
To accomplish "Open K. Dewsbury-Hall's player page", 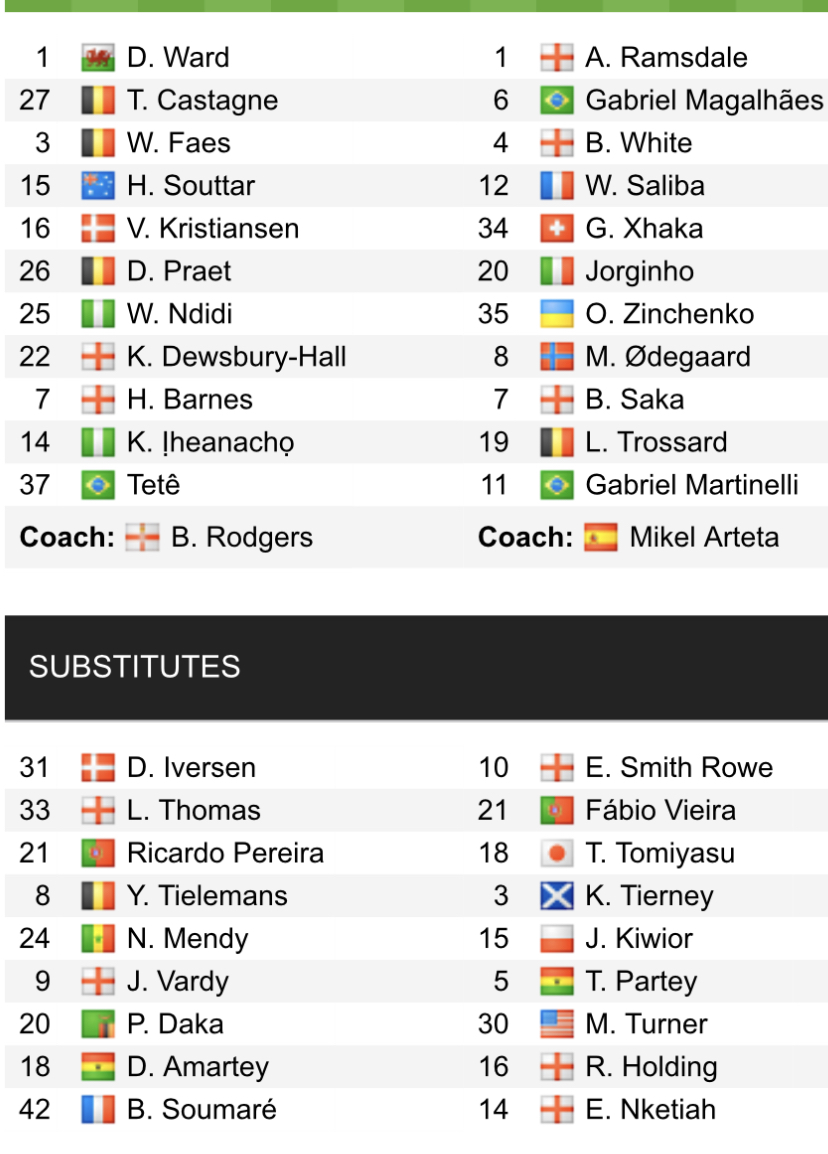I will (236, 357).
